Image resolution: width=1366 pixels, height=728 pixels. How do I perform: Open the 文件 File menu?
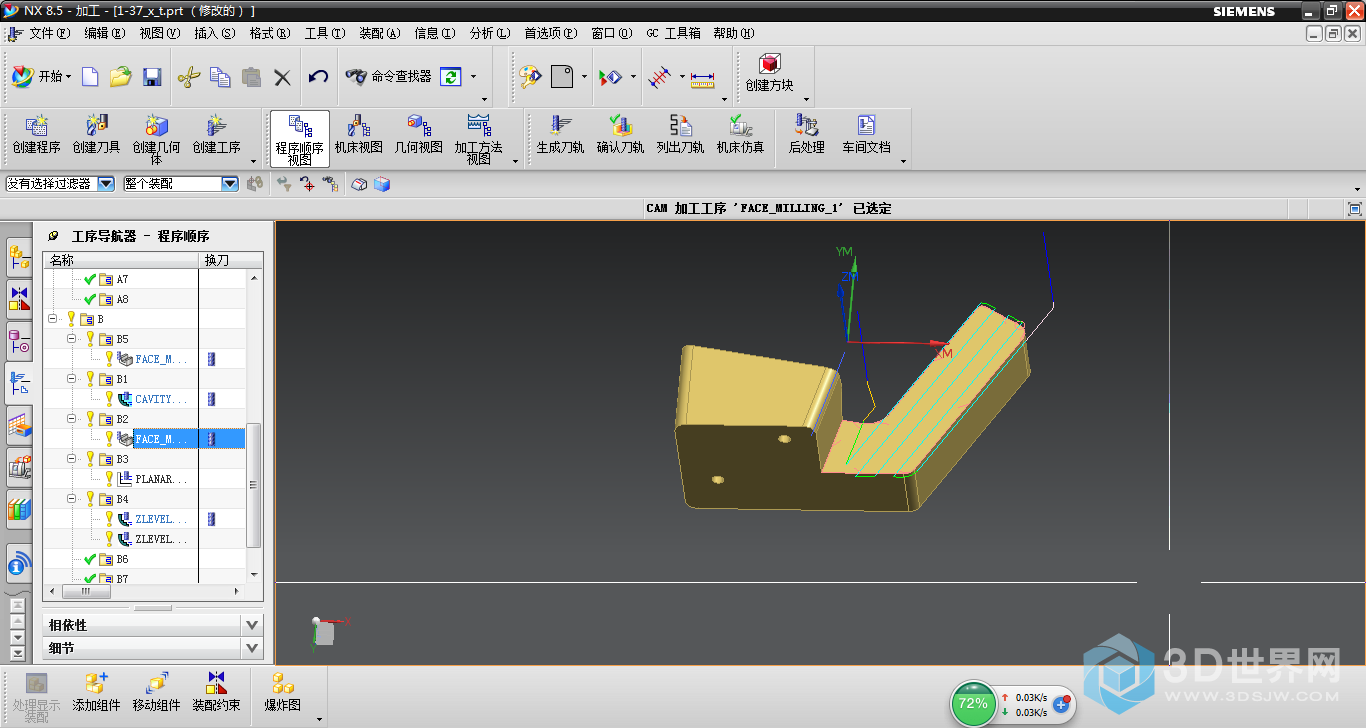pos(50,33)
